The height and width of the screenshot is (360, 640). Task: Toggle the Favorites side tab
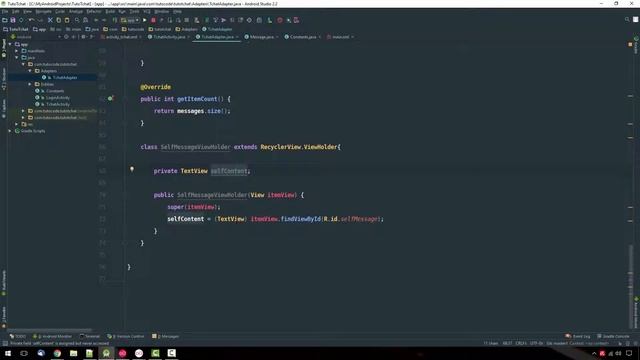[4, 317]
